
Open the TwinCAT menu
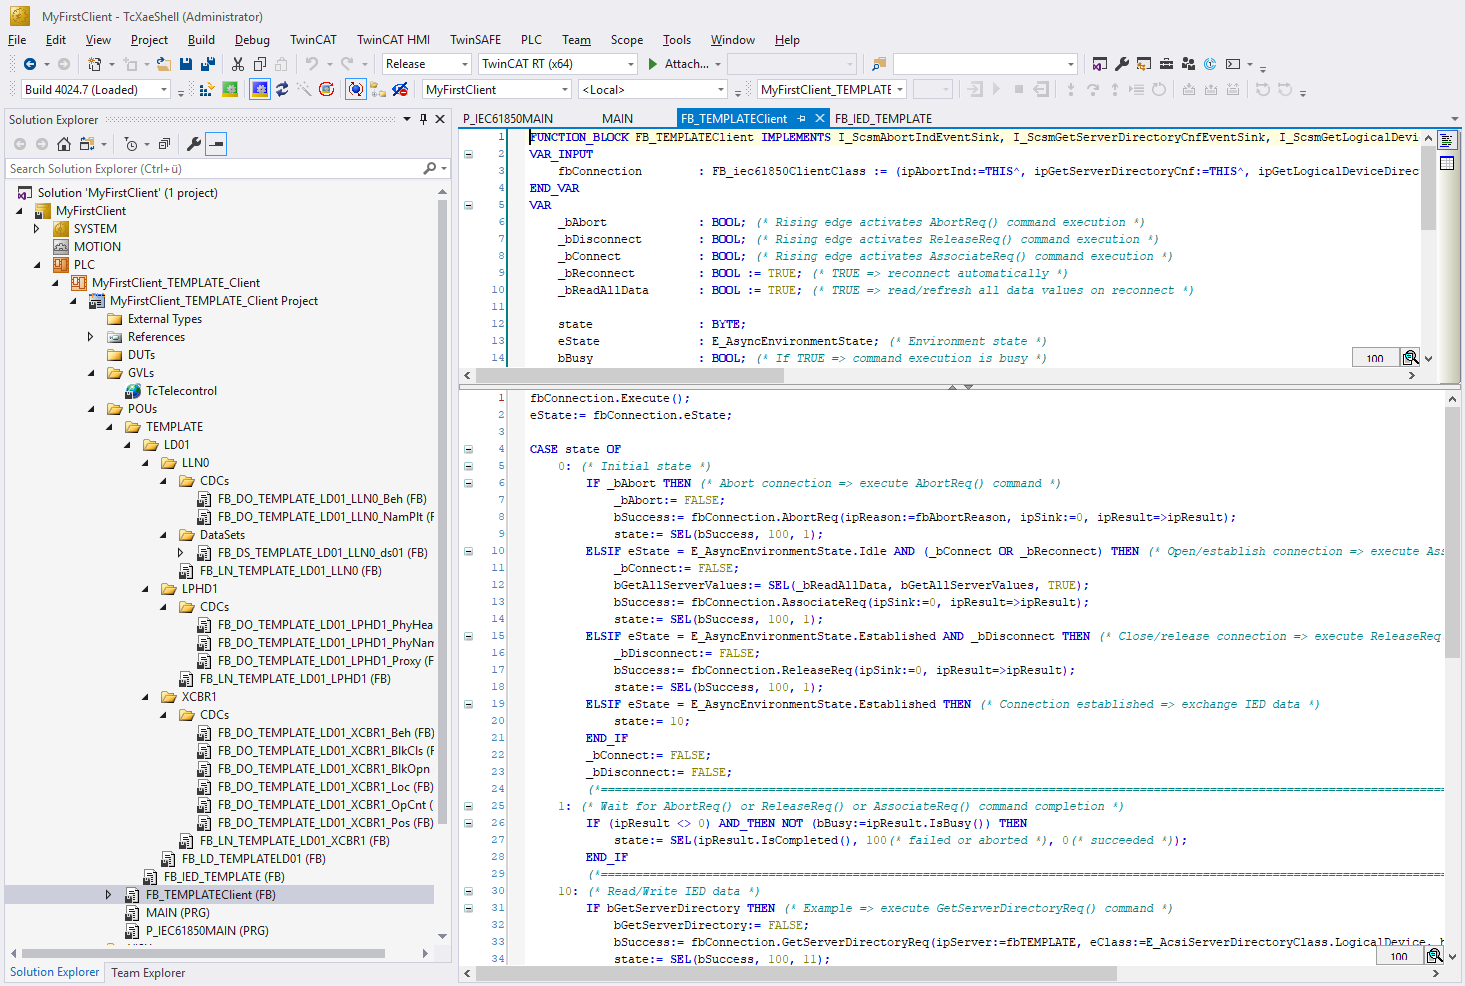tap(313, 40)
